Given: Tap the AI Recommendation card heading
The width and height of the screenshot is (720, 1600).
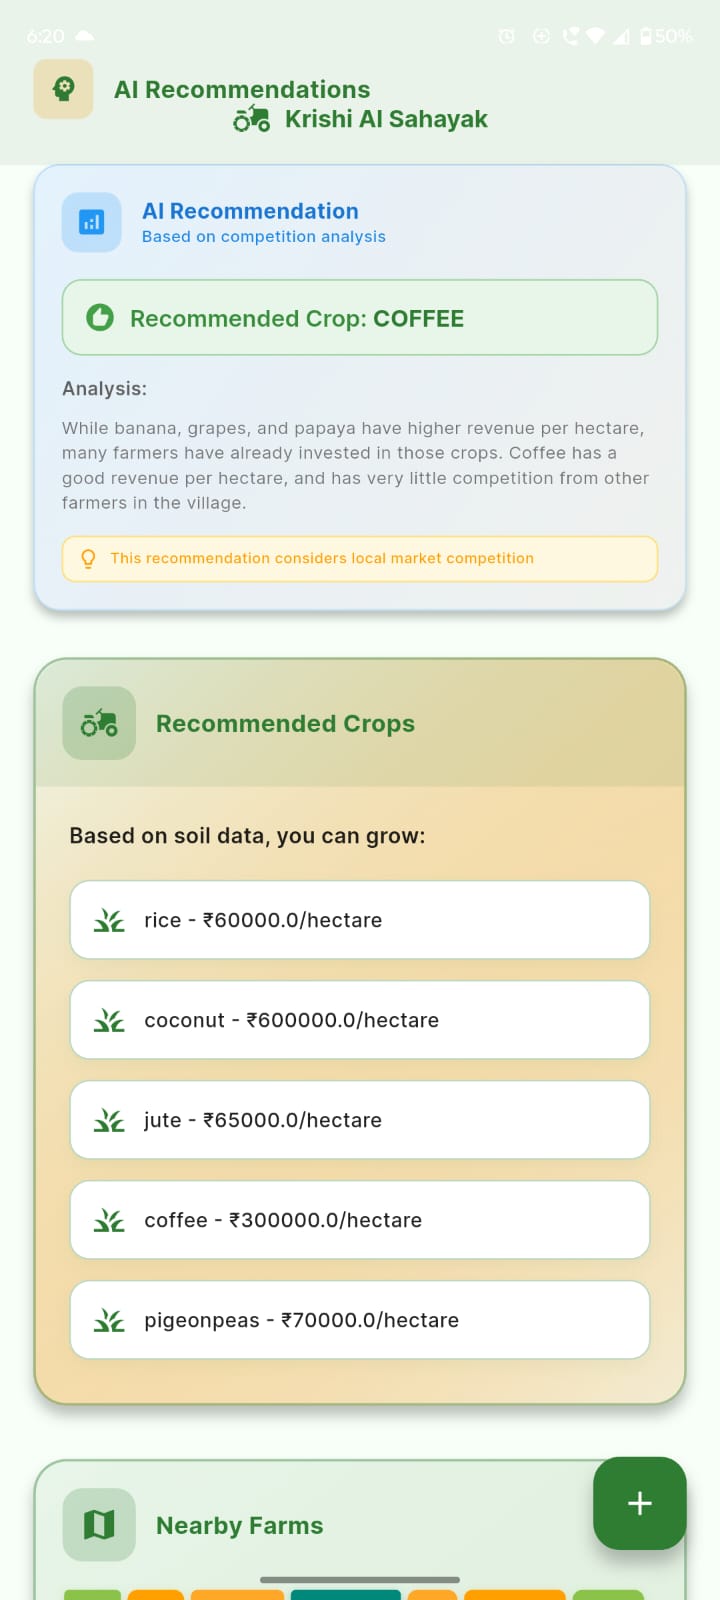Looking at the screenshot, I should pos(250,211).
